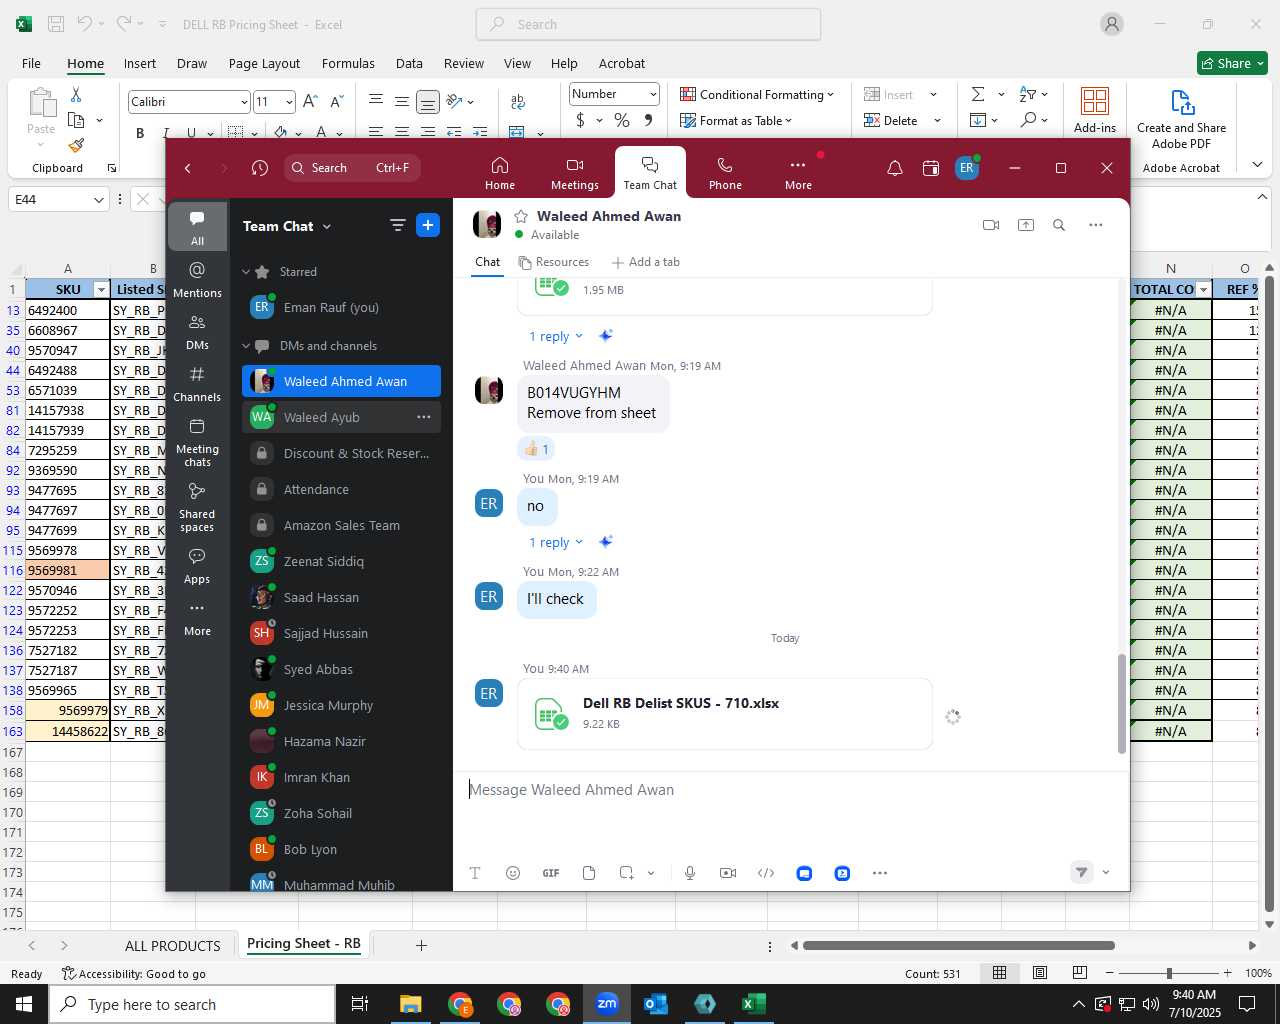Open the Font name Calibri dropdown
The width and height of the screenshot is (1280, 1024).
(243, 102)
